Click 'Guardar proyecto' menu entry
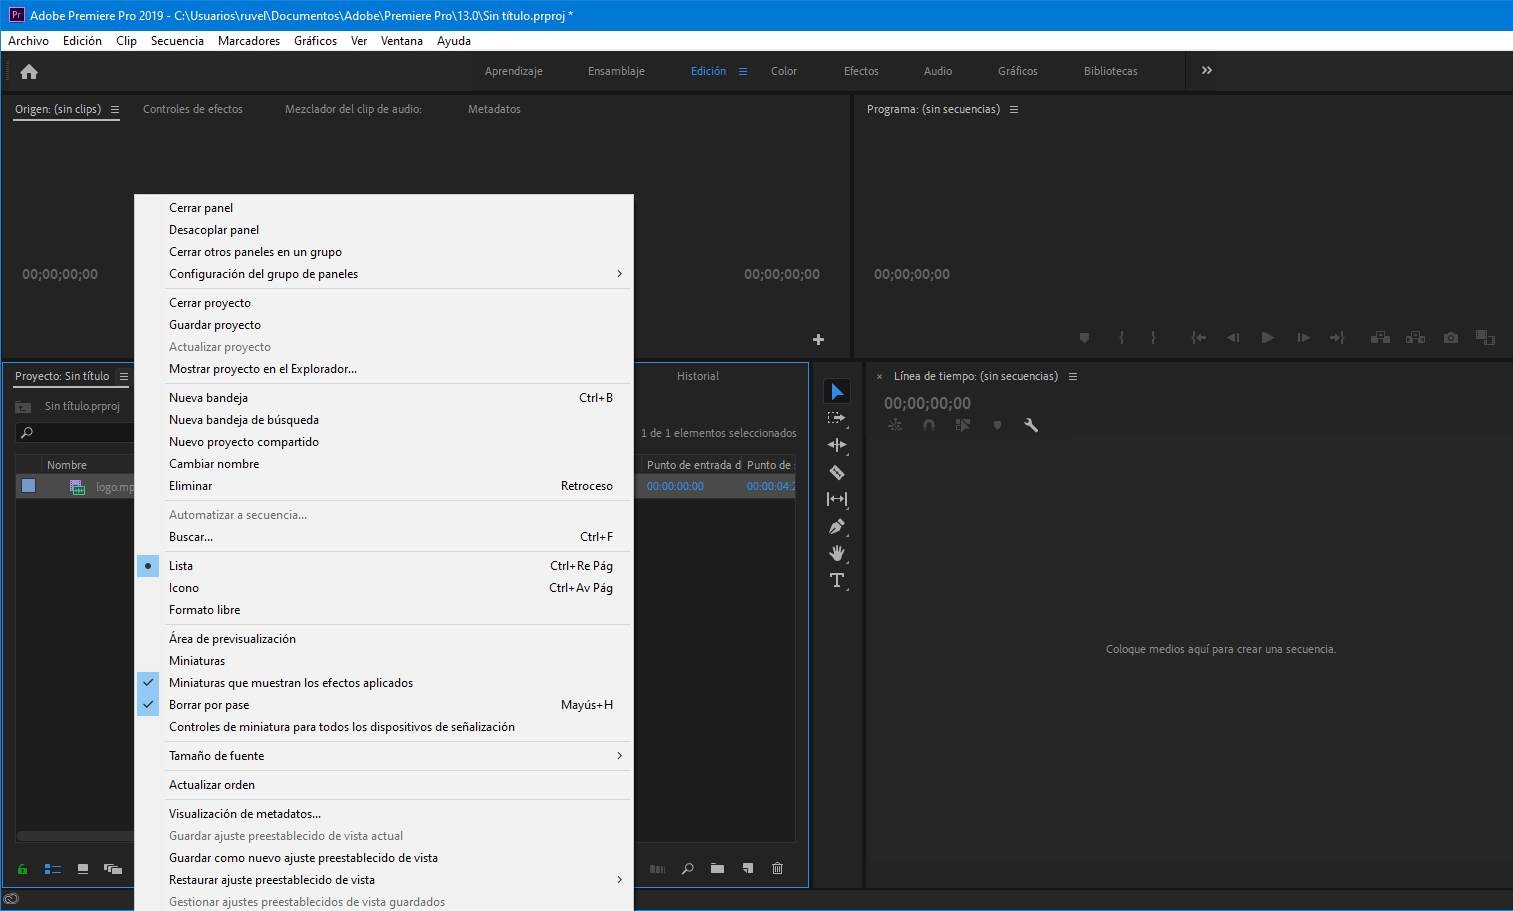 point(215,325)
